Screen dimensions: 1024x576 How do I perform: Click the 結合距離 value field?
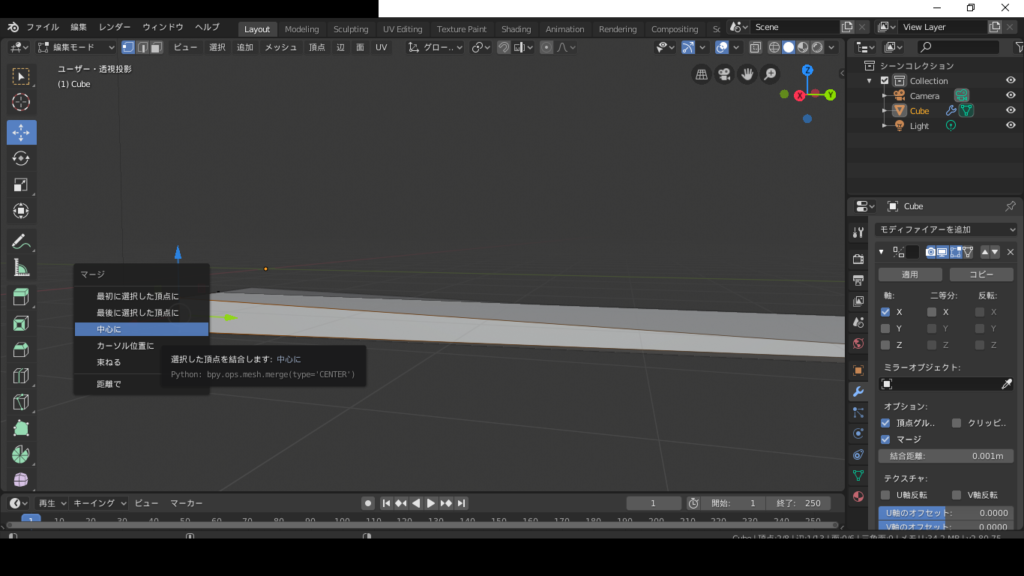pyautogui.click(x=947, y=456)
